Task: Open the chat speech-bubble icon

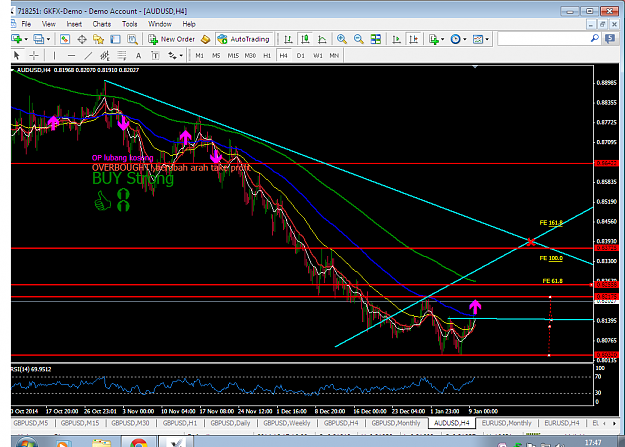Action: [x=610, y=39]
